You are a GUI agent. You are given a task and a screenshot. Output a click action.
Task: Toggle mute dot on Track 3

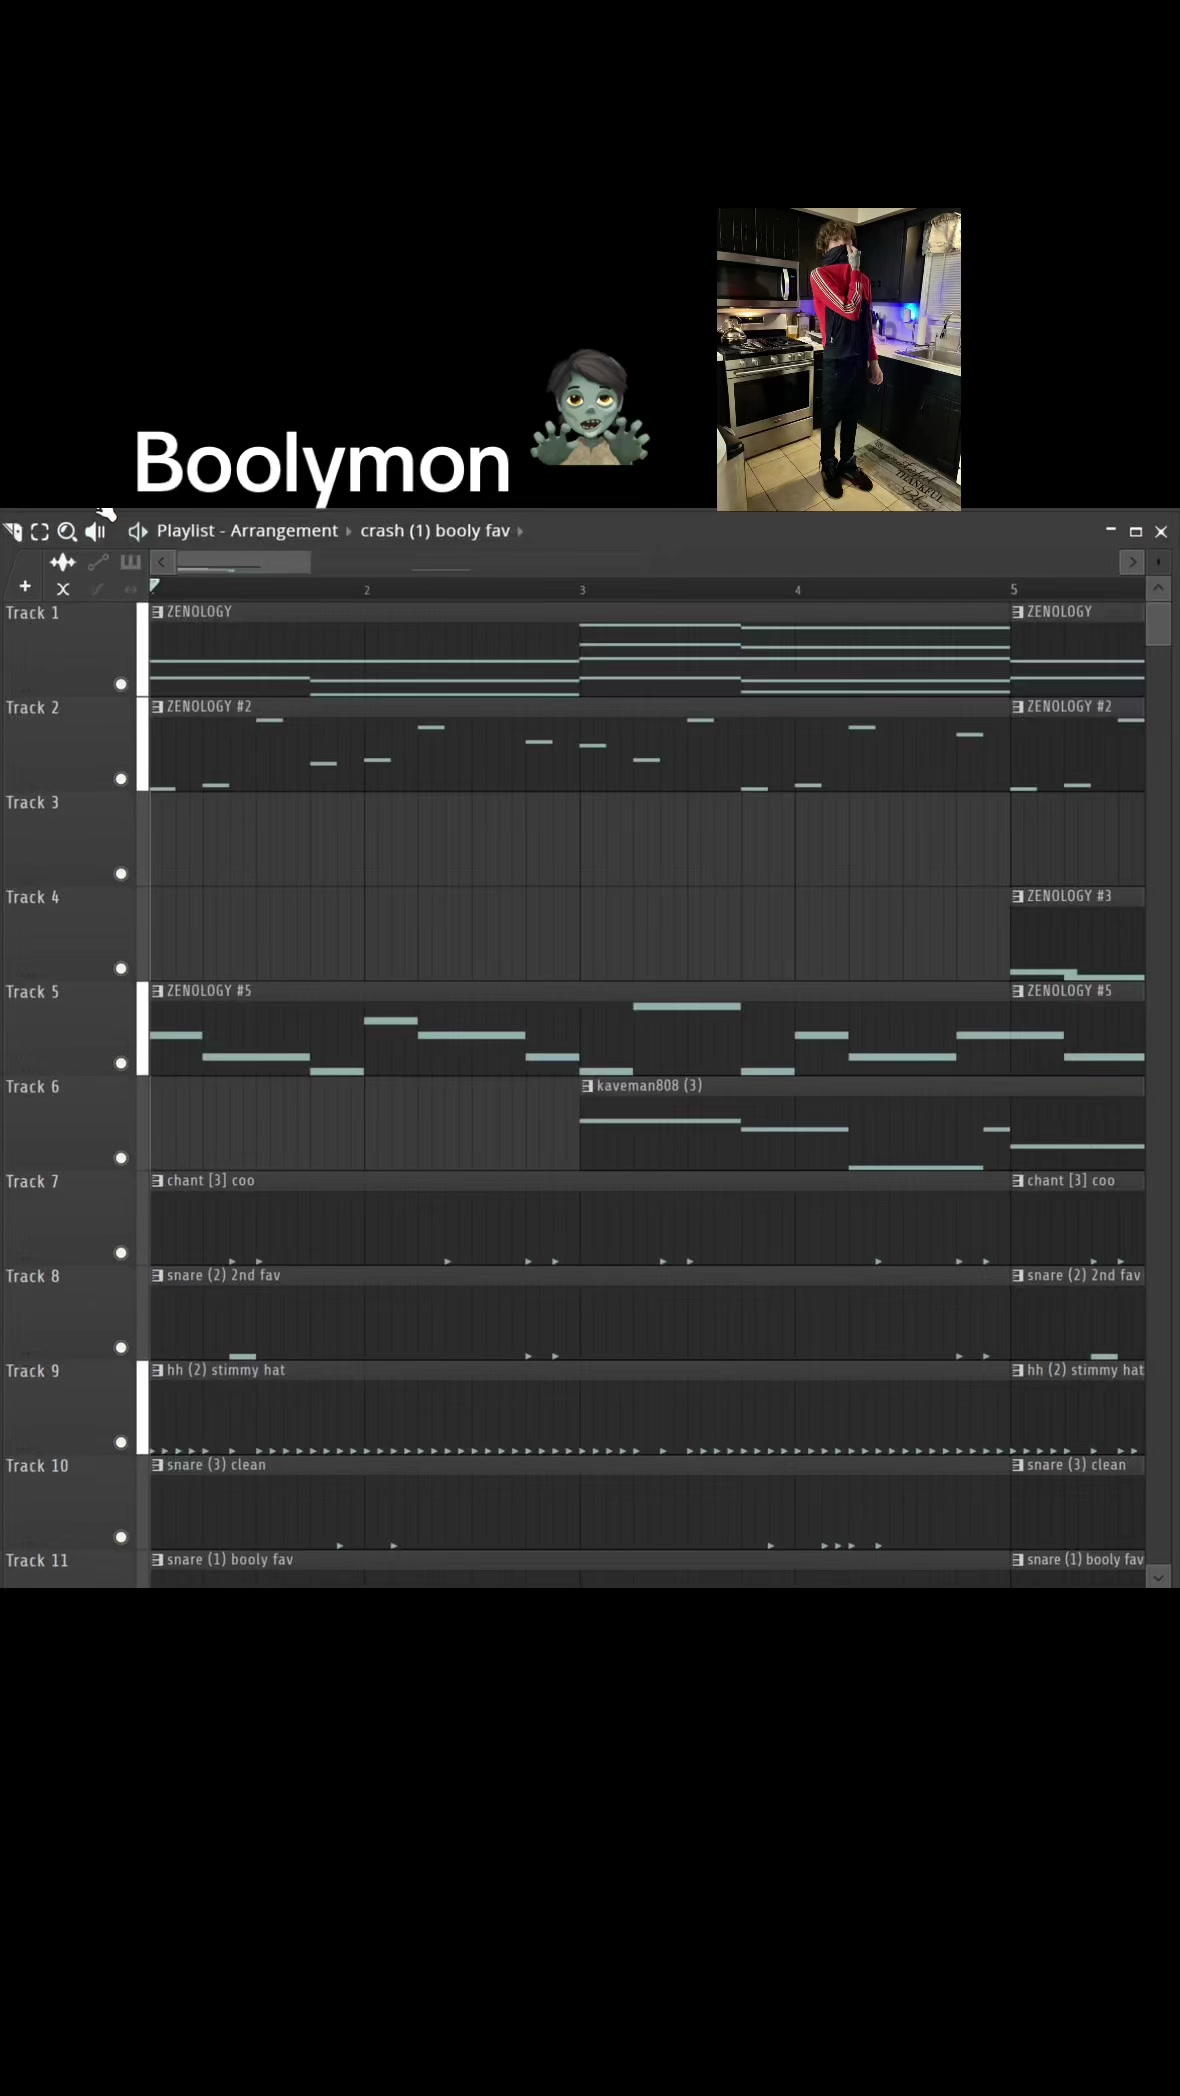coord(121,874)
